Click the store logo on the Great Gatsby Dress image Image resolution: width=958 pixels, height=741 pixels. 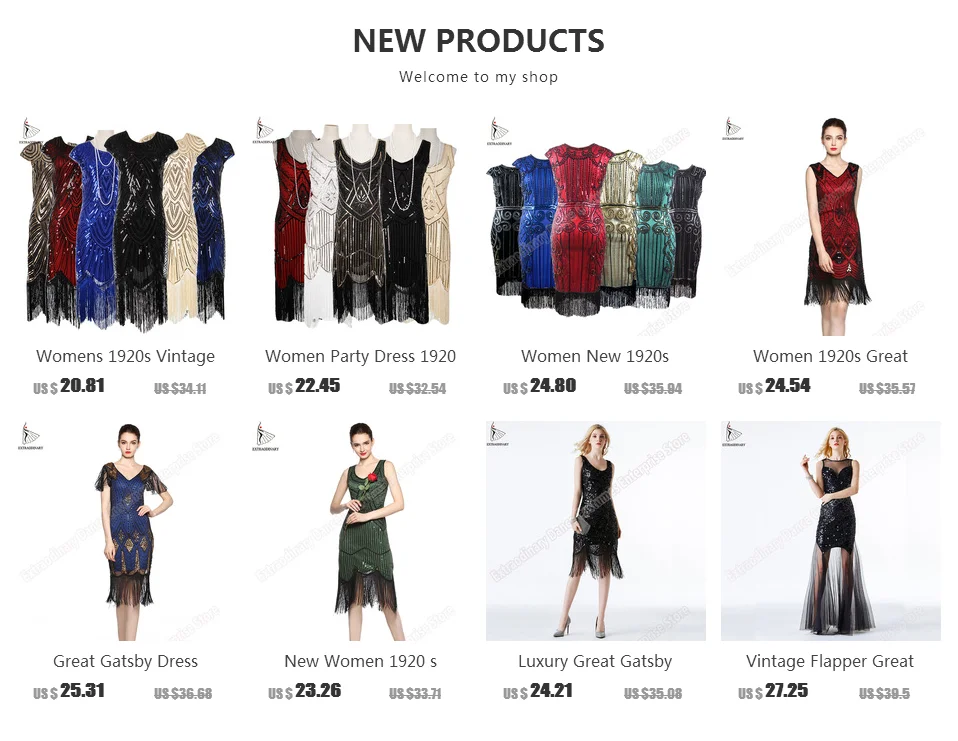point(30,436)
